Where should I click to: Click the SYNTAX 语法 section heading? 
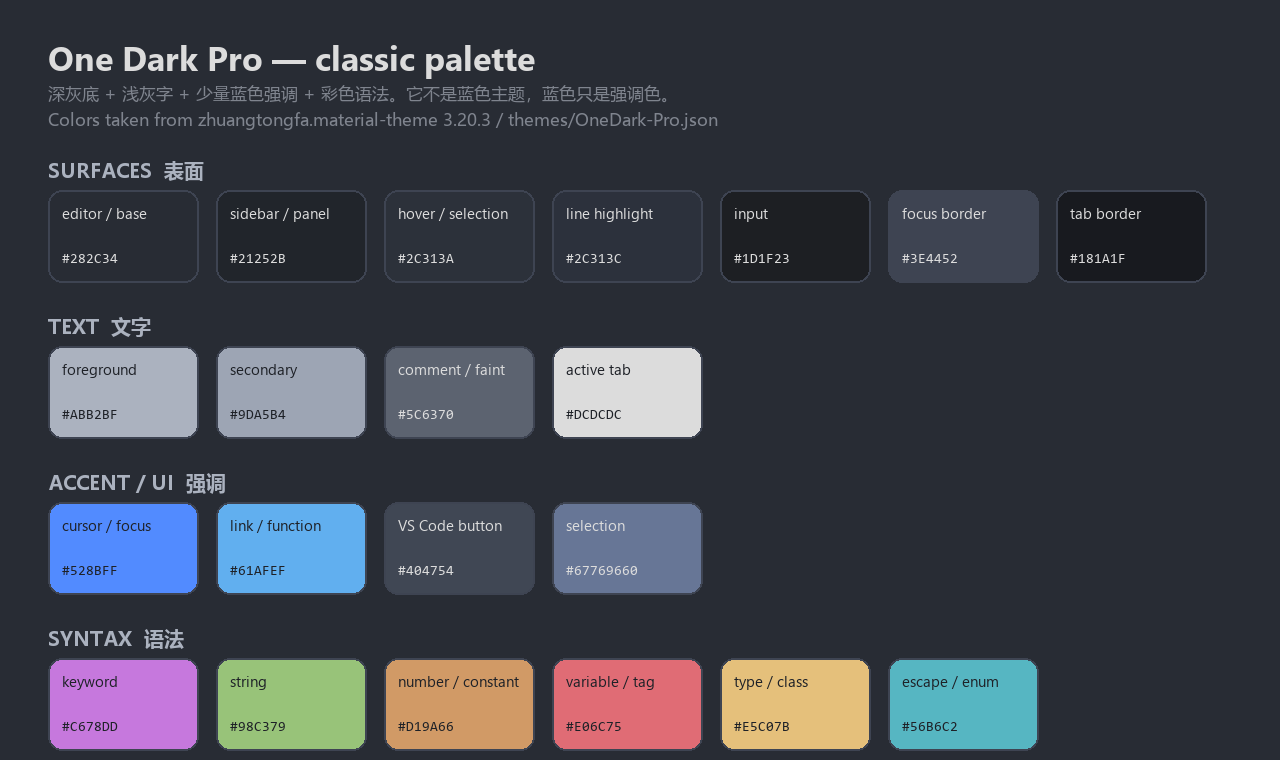coord(116,639)
